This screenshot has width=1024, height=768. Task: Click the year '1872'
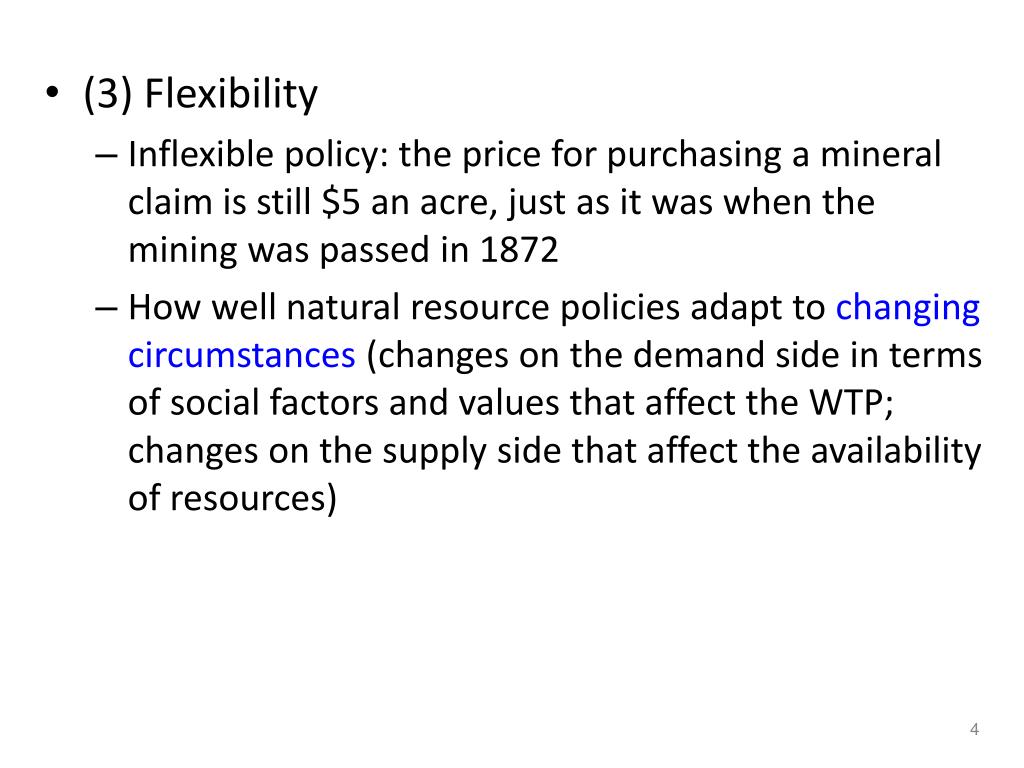click(x=519, y=250)
